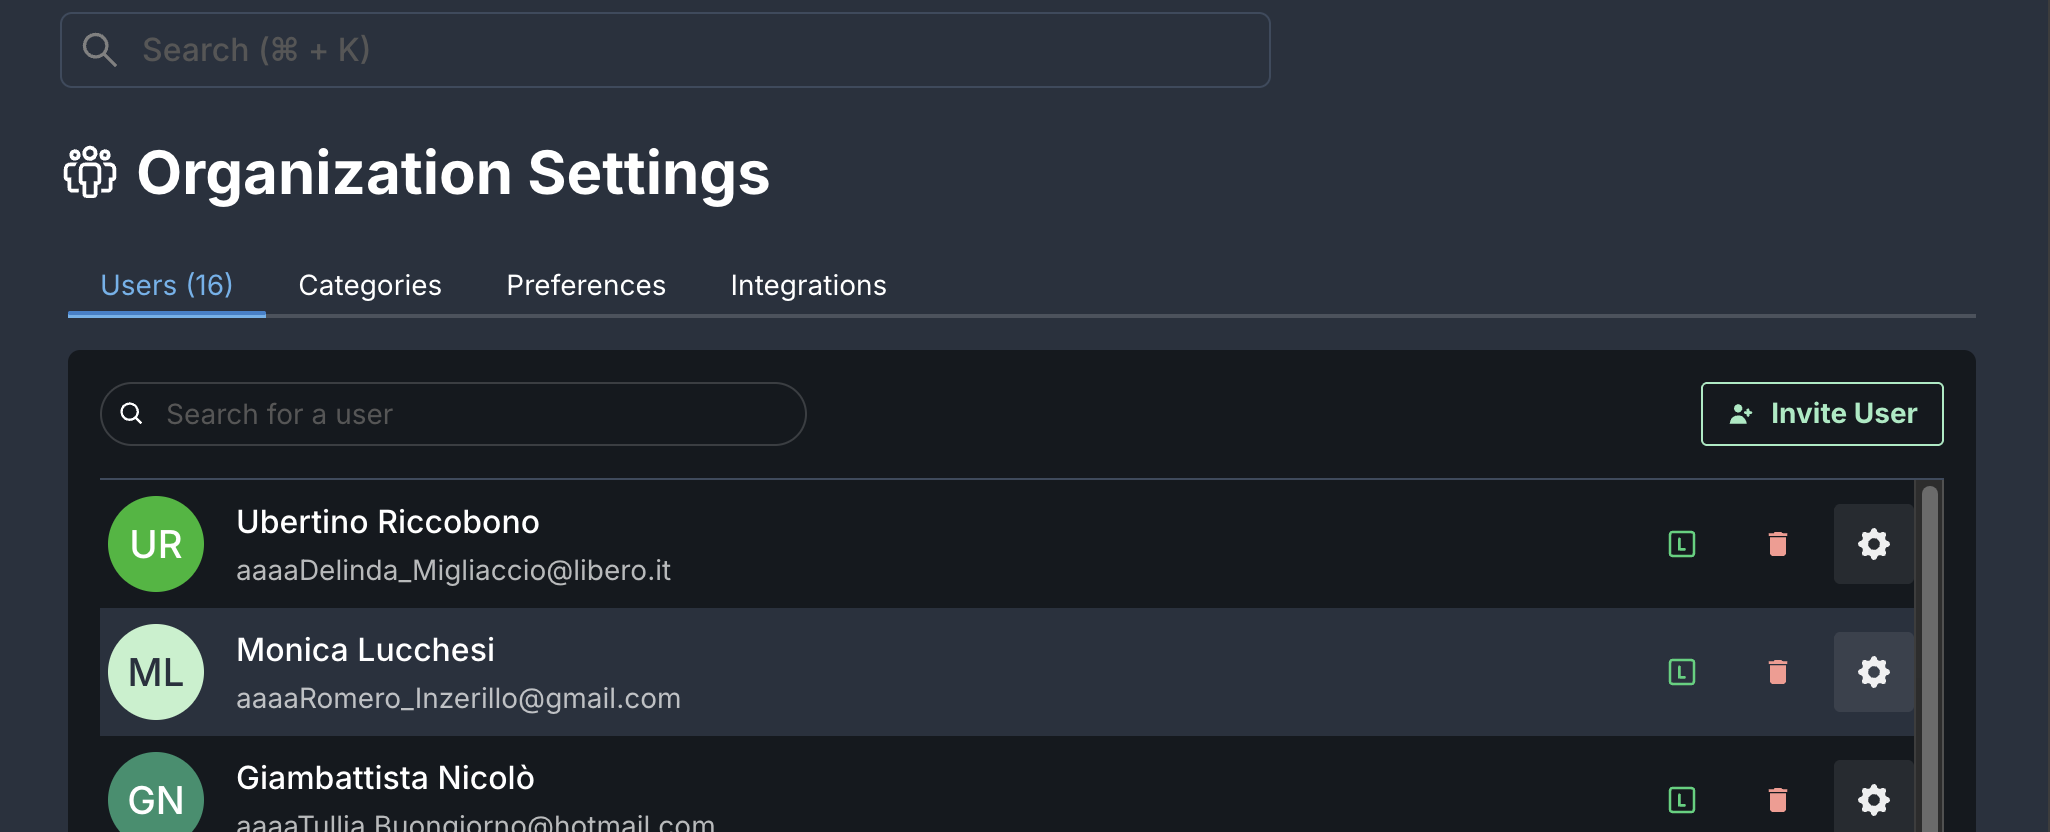Delete user Ubertino Riccobono with trash icon

(x=1778, y=544)
